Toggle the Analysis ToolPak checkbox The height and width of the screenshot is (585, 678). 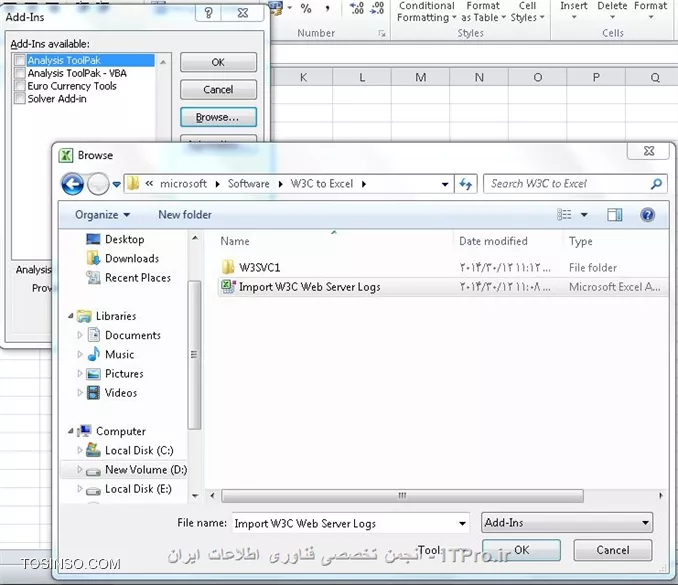coord(19,60)
